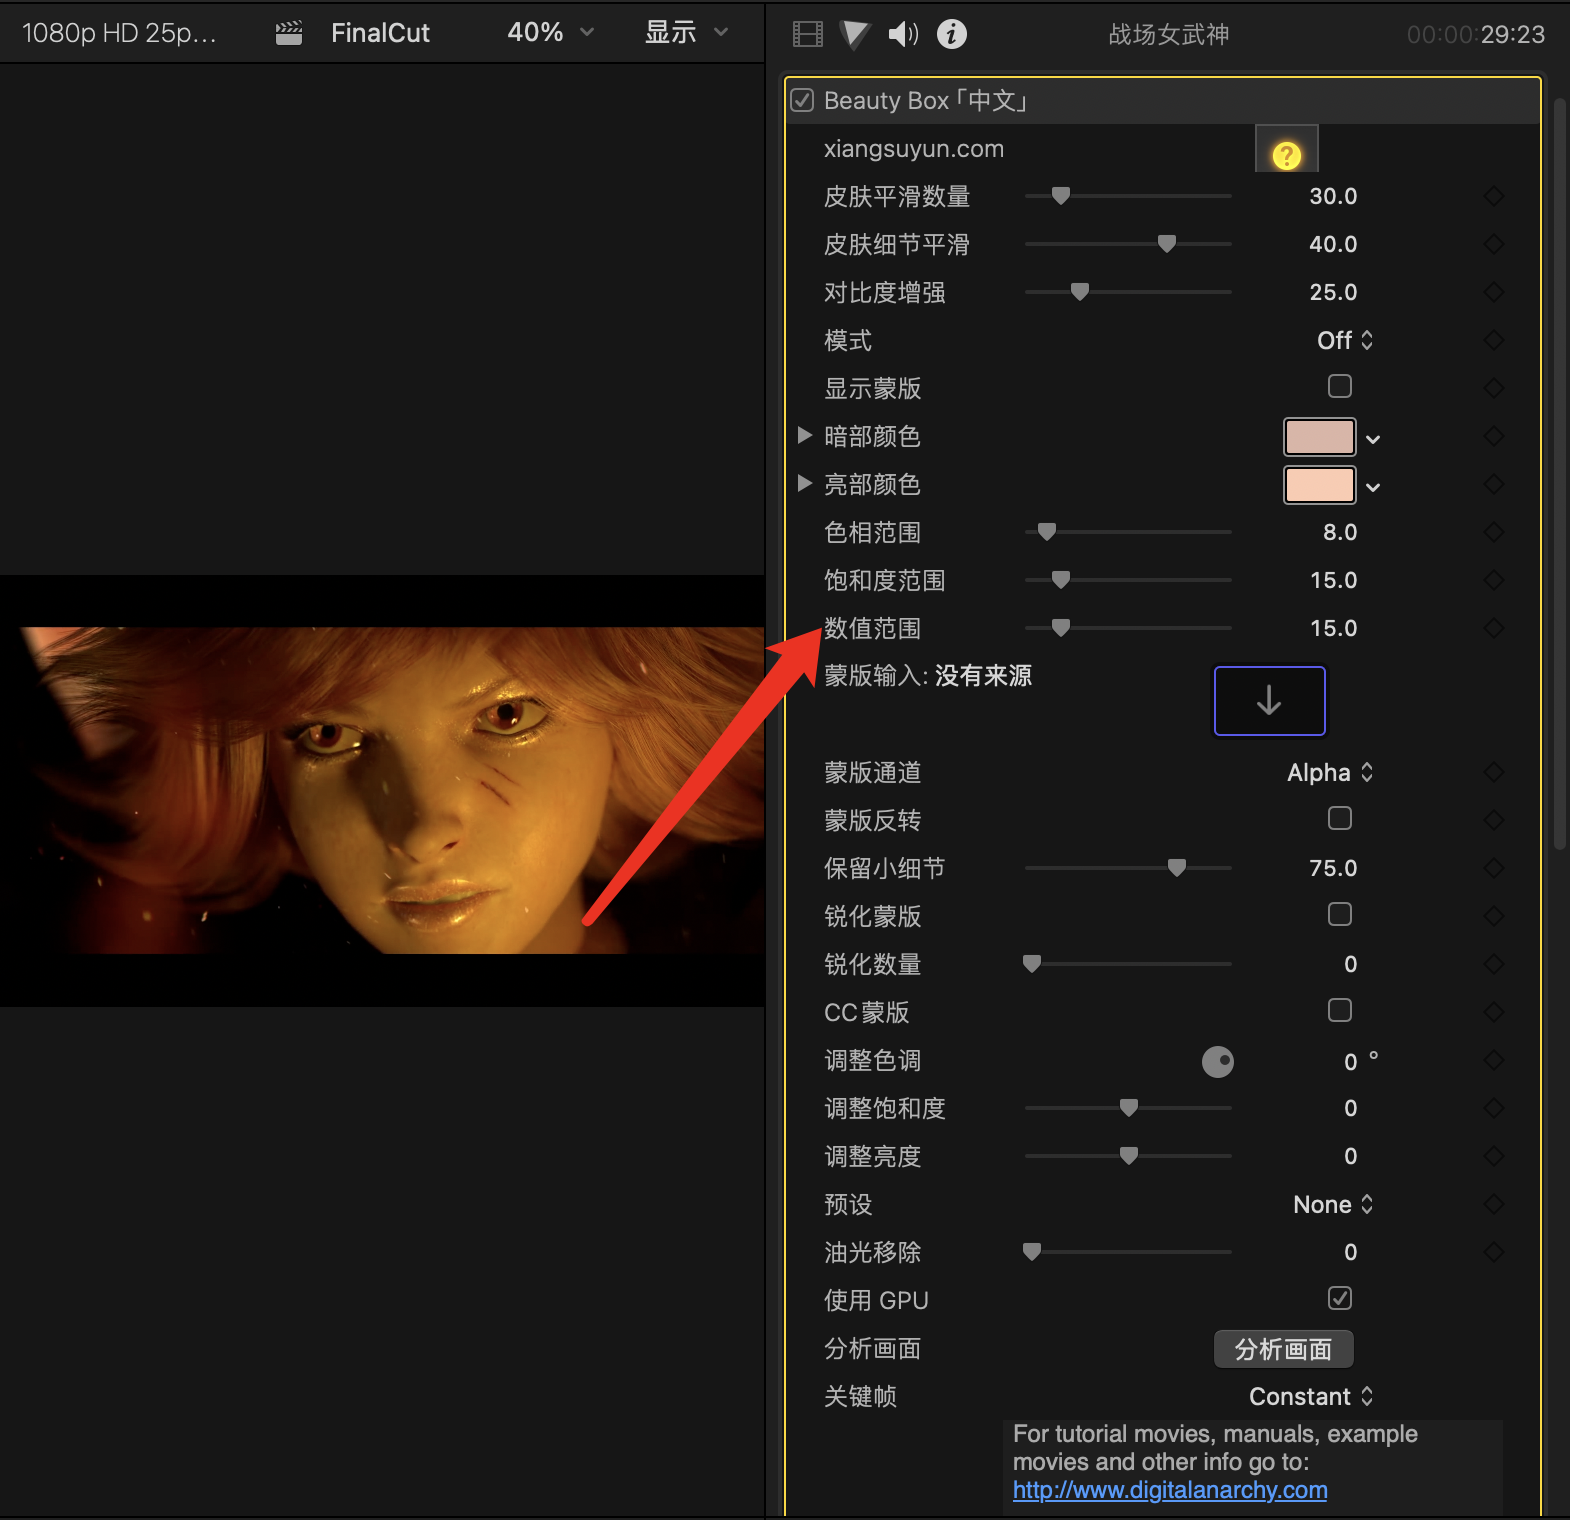Add keyframe for 锐化数量 row
Image resolution: width=1570 pixels, height=1520 pixels.
click(1494, 964)
